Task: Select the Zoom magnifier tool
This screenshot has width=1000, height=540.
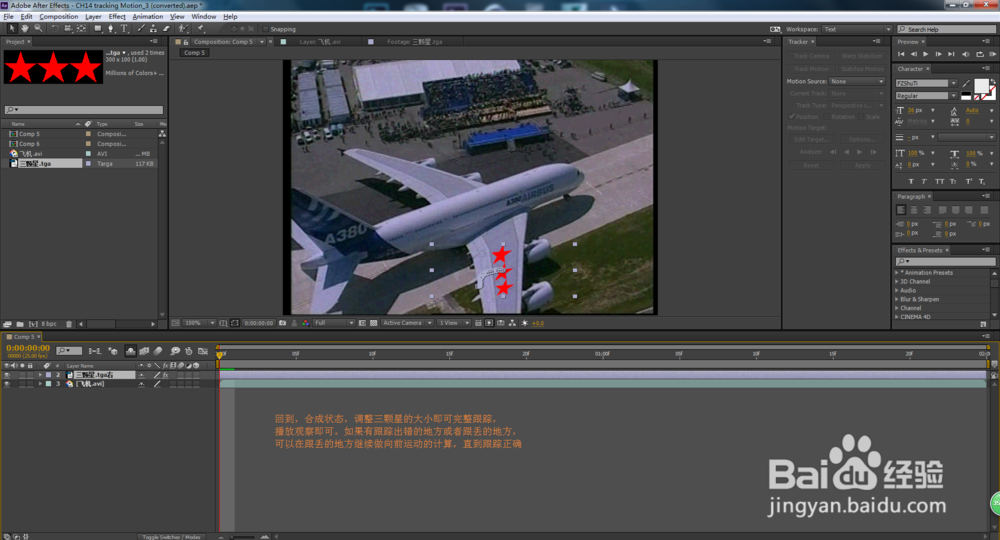Action: coord(38,29)
